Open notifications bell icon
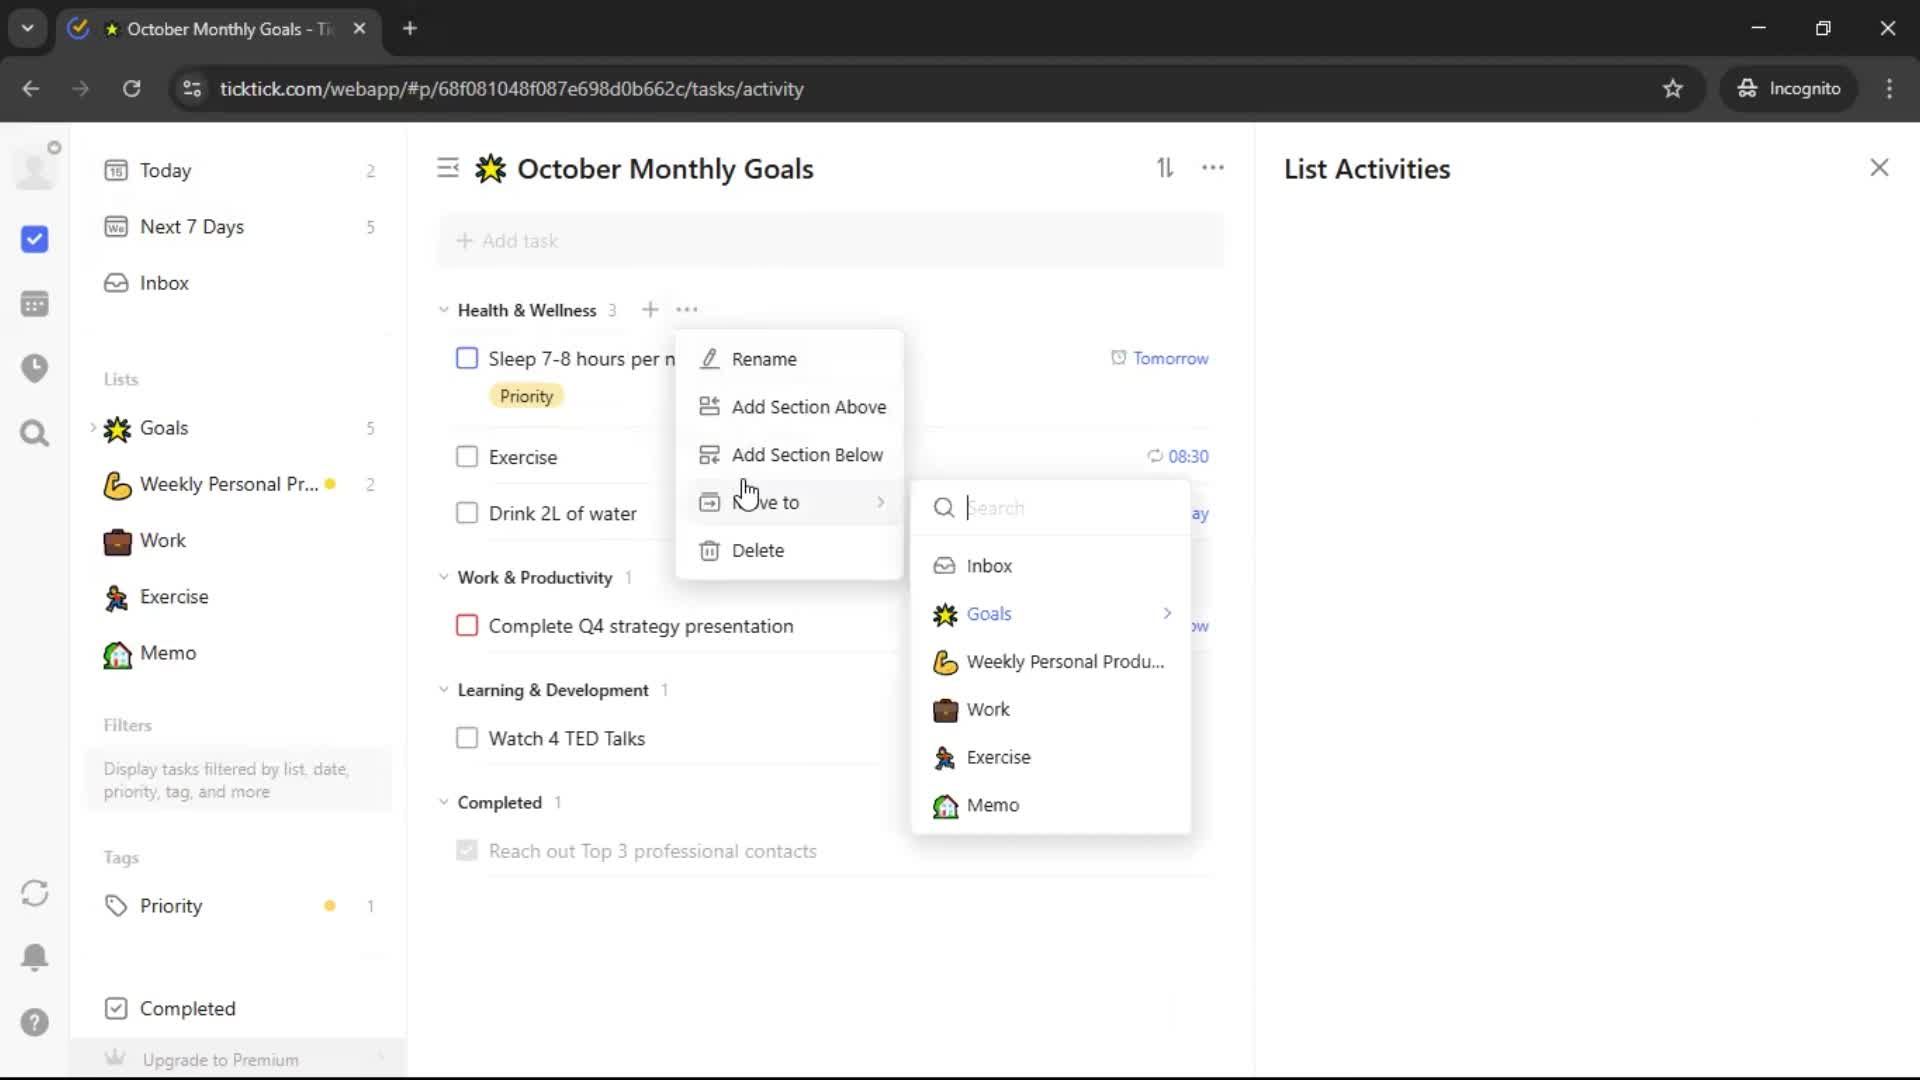1920x1080 pixels. click(35, 957)
